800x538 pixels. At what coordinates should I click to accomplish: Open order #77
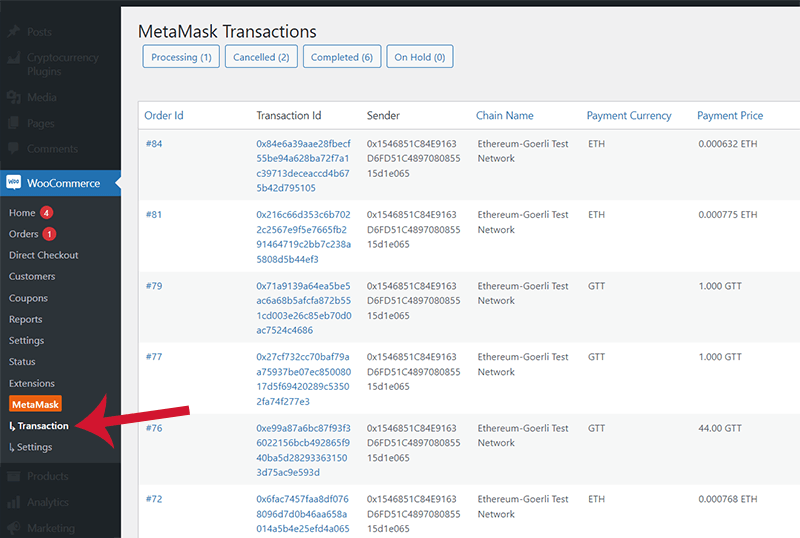[x=154, y=356]
